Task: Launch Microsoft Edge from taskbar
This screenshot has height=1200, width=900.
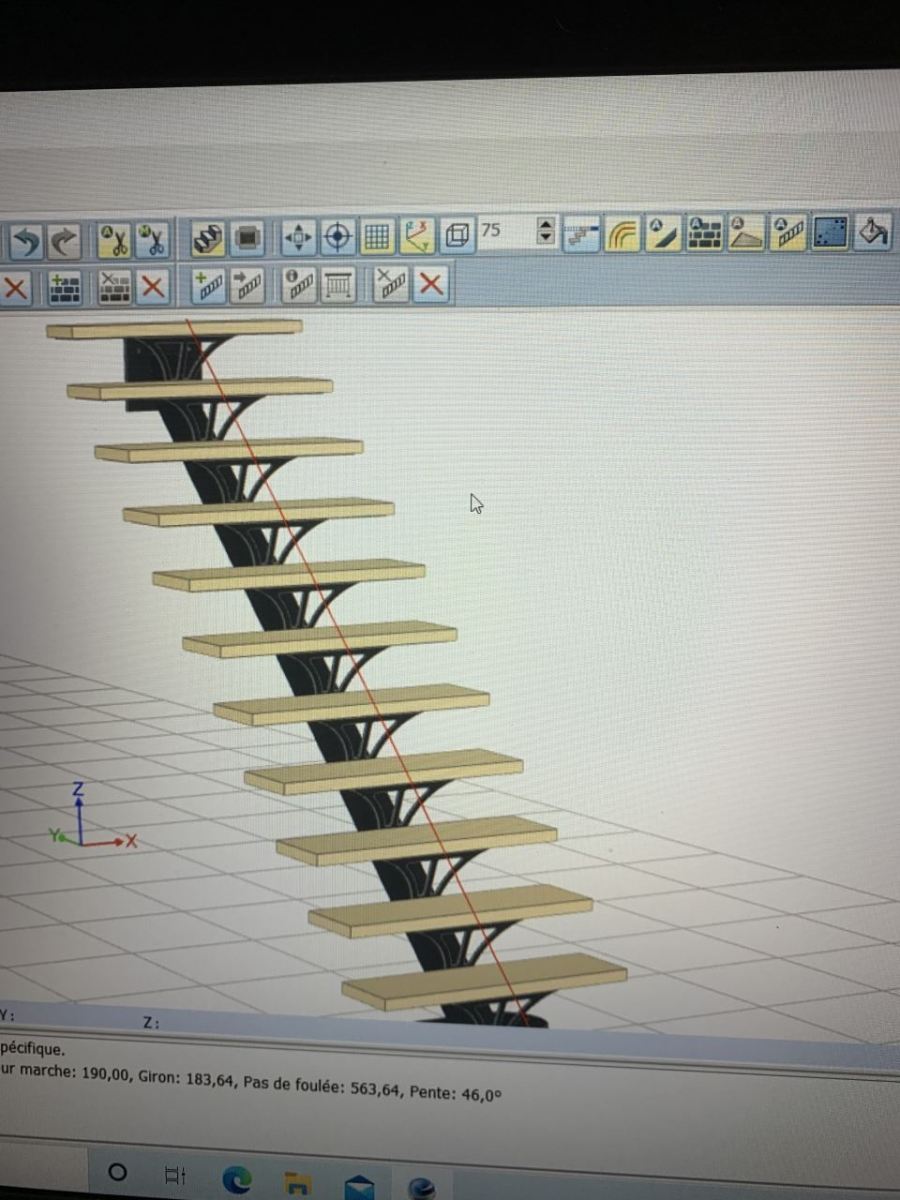Action: (x=236, y=1180)
